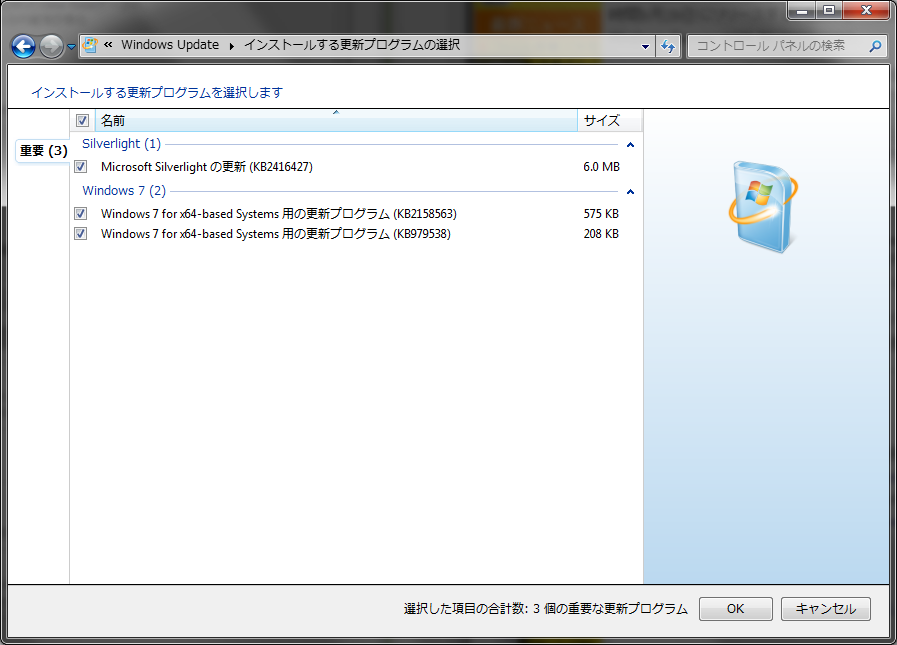The height and width of the screenshot is (645, 897).
Task: Click the 選択した項目の合計数 summary text
Action: (545, 609)
